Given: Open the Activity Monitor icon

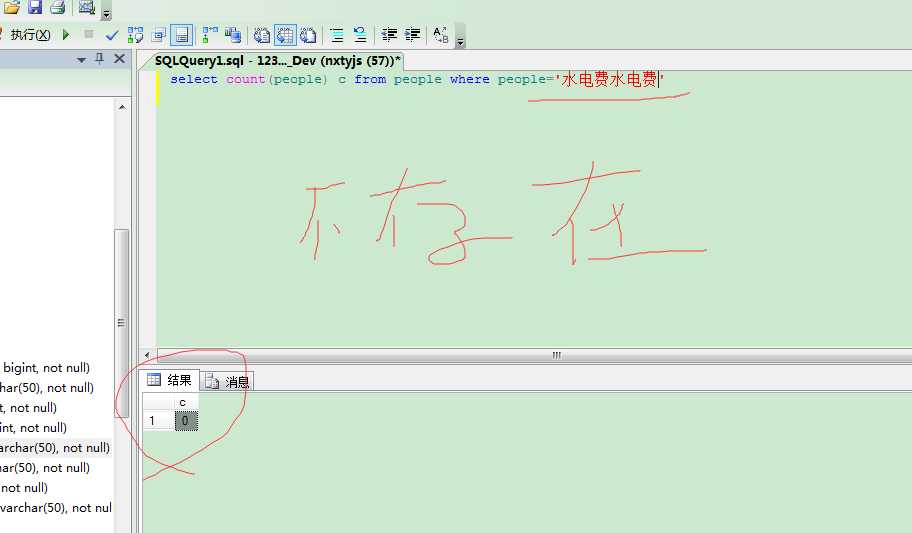Looking at the screenshot, I should (87, 6).
